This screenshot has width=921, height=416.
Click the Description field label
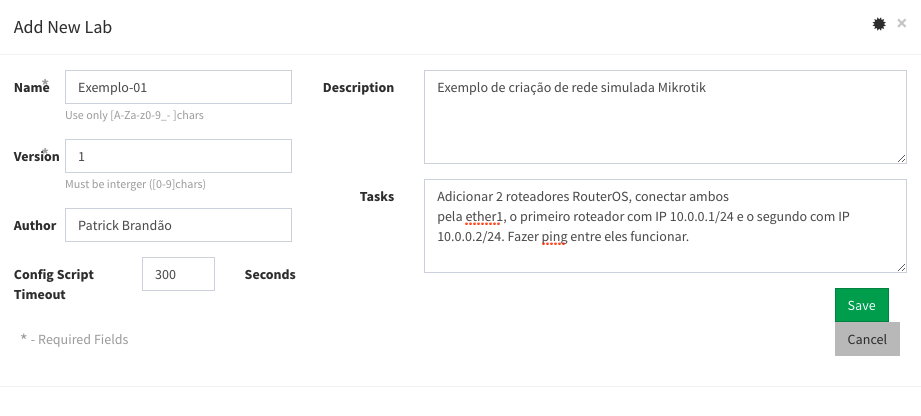coord(358,87)
